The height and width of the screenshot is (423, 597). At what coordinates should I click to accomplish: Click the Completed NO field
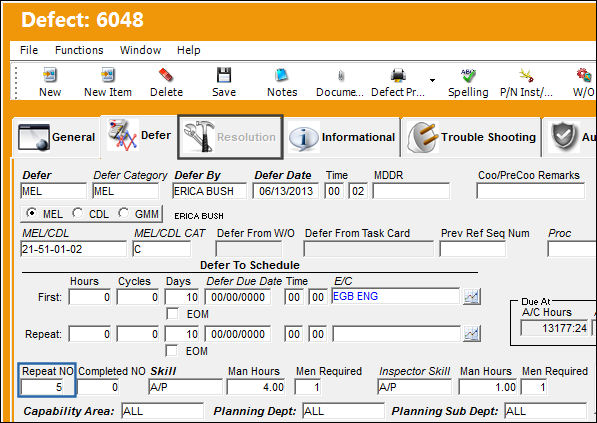point(99,387)
